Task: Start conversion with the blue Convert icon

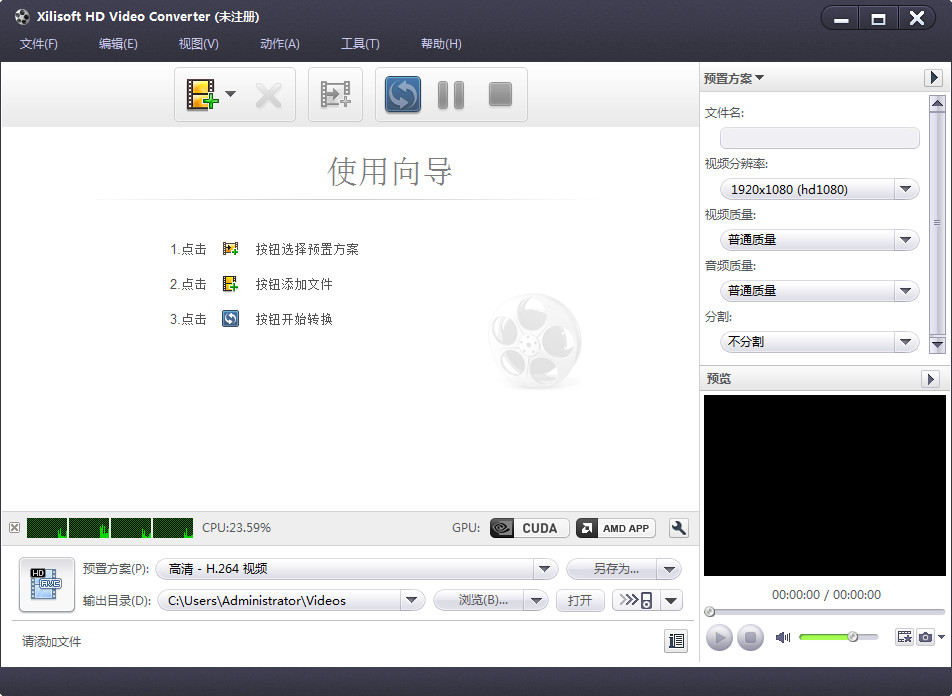Action: 403,94
